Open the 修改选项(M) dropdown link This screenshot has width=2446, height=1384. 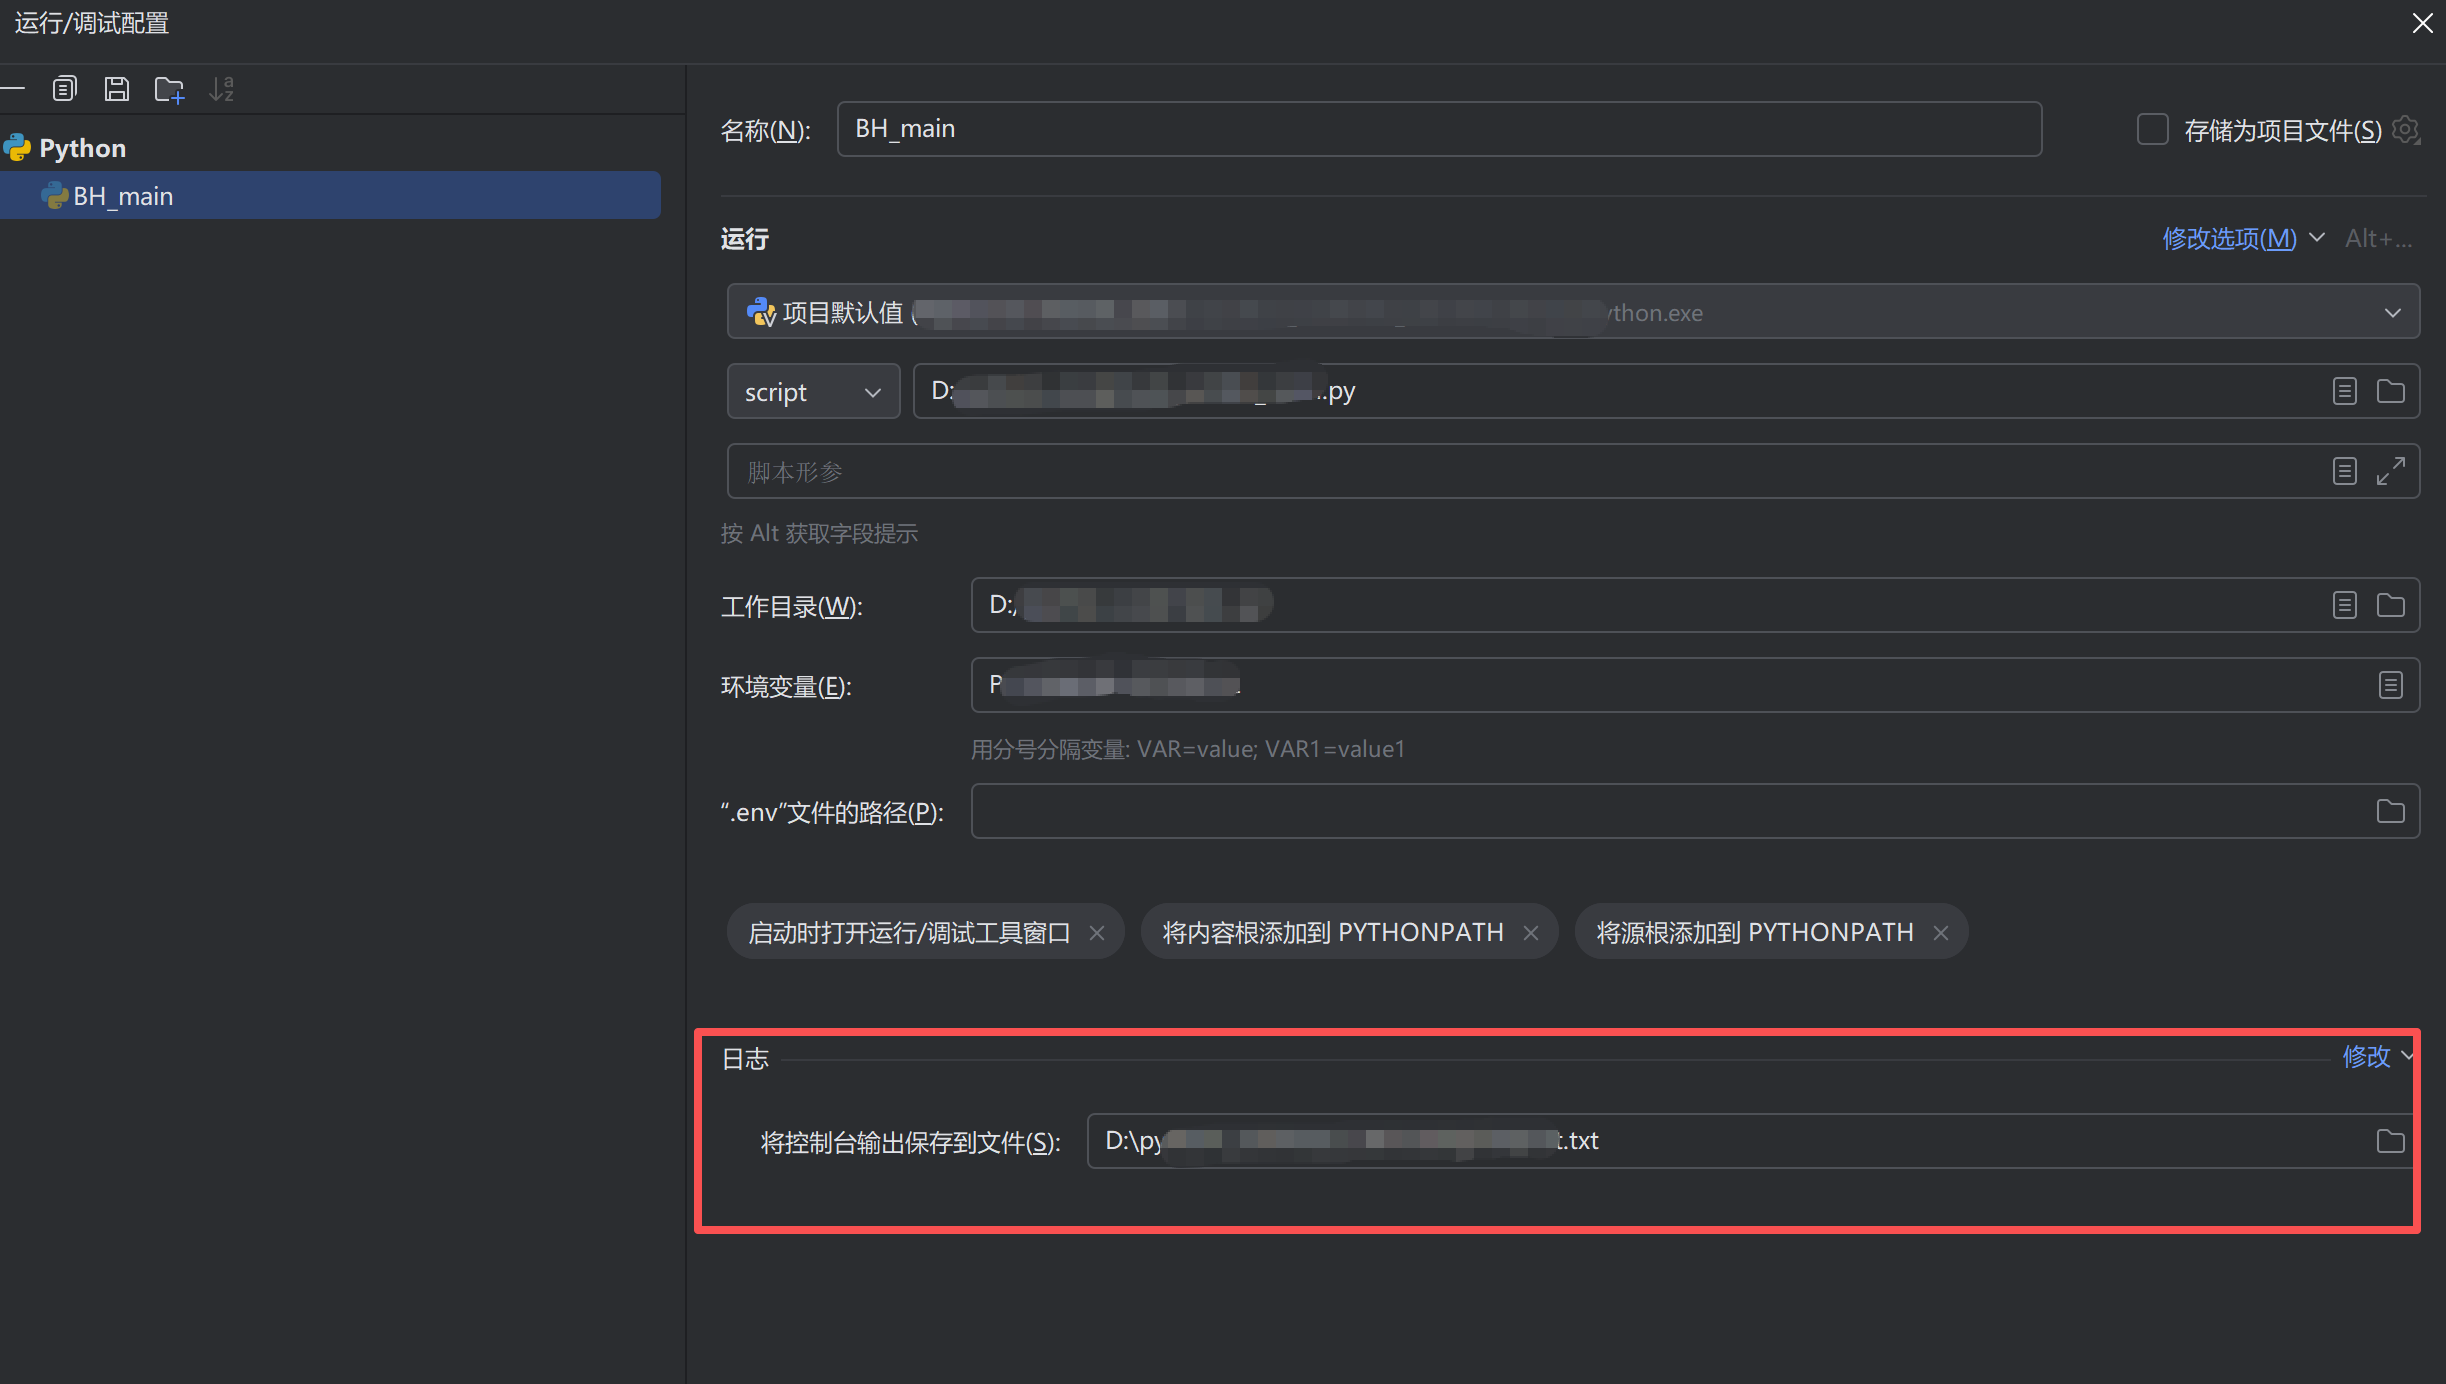point(2229,238)
